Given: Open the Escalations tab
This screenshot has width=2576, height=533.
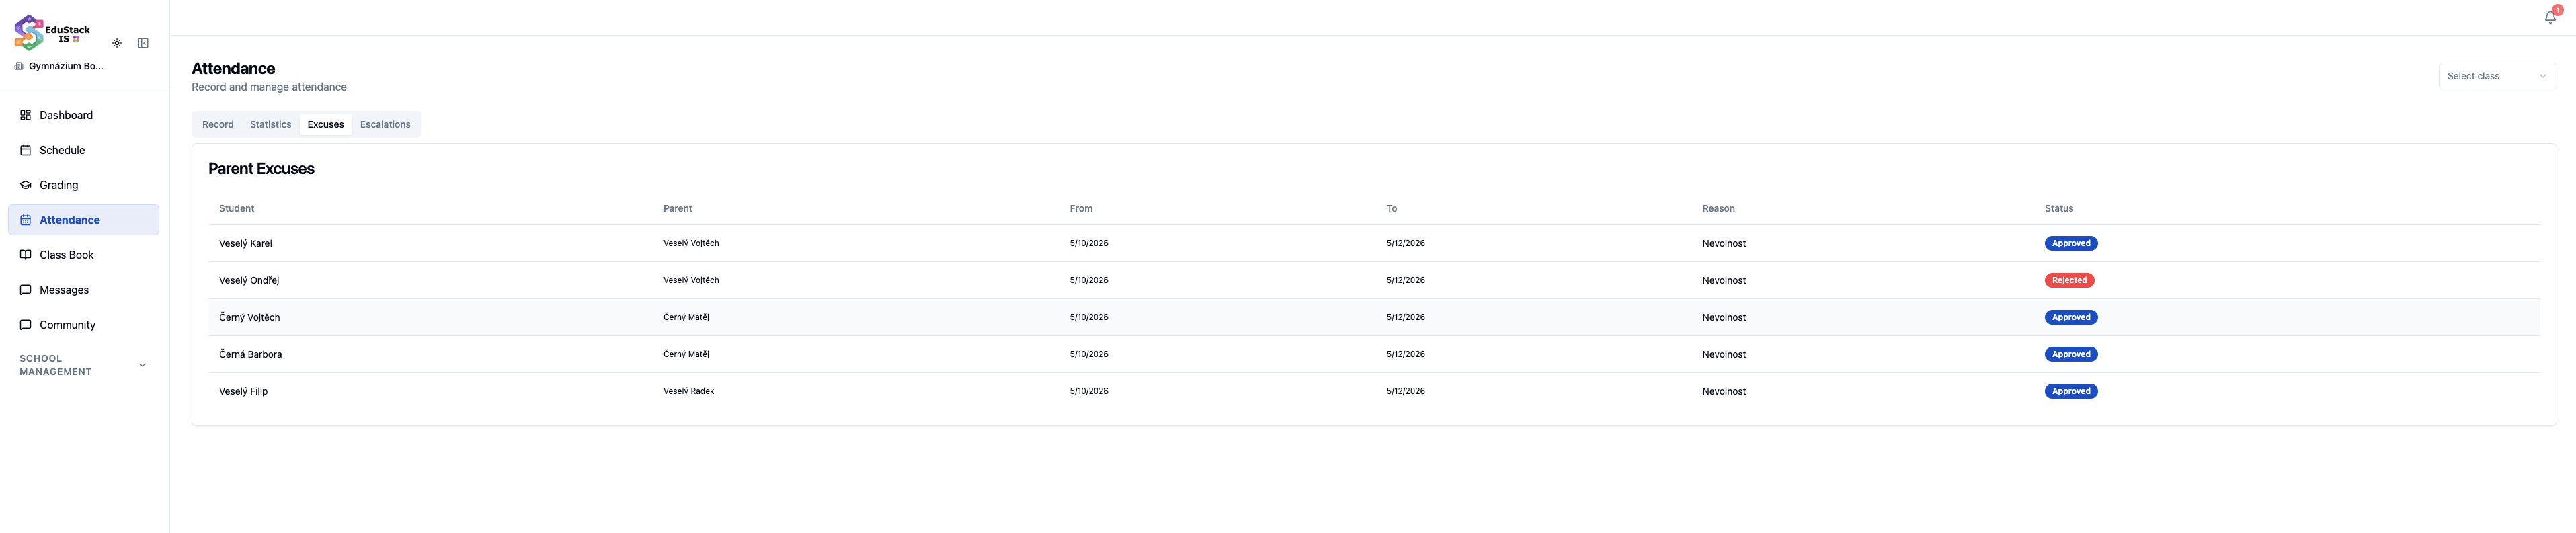Looking at the screenshot, I should tap(385, 125).
